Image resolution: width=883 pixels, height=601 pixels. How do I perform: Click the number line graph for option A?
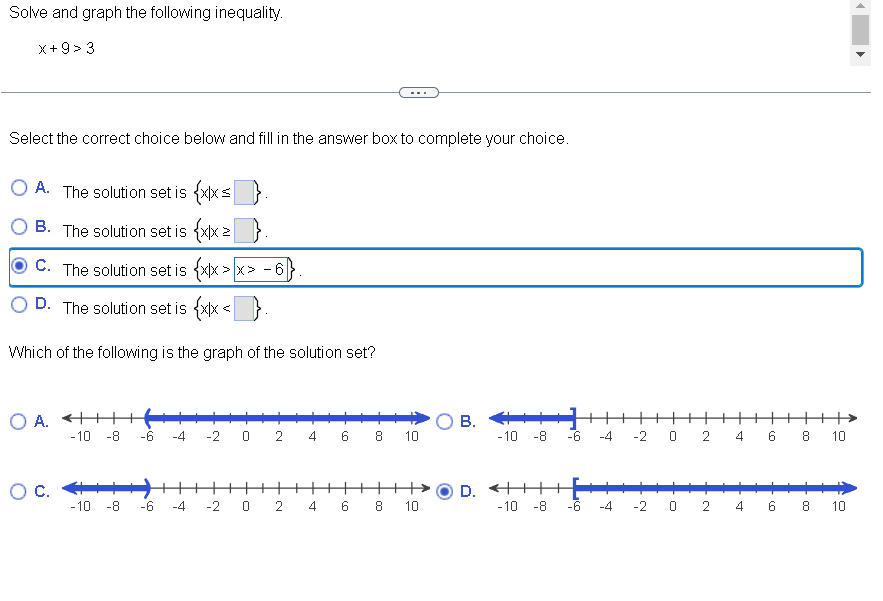point(245,417)
